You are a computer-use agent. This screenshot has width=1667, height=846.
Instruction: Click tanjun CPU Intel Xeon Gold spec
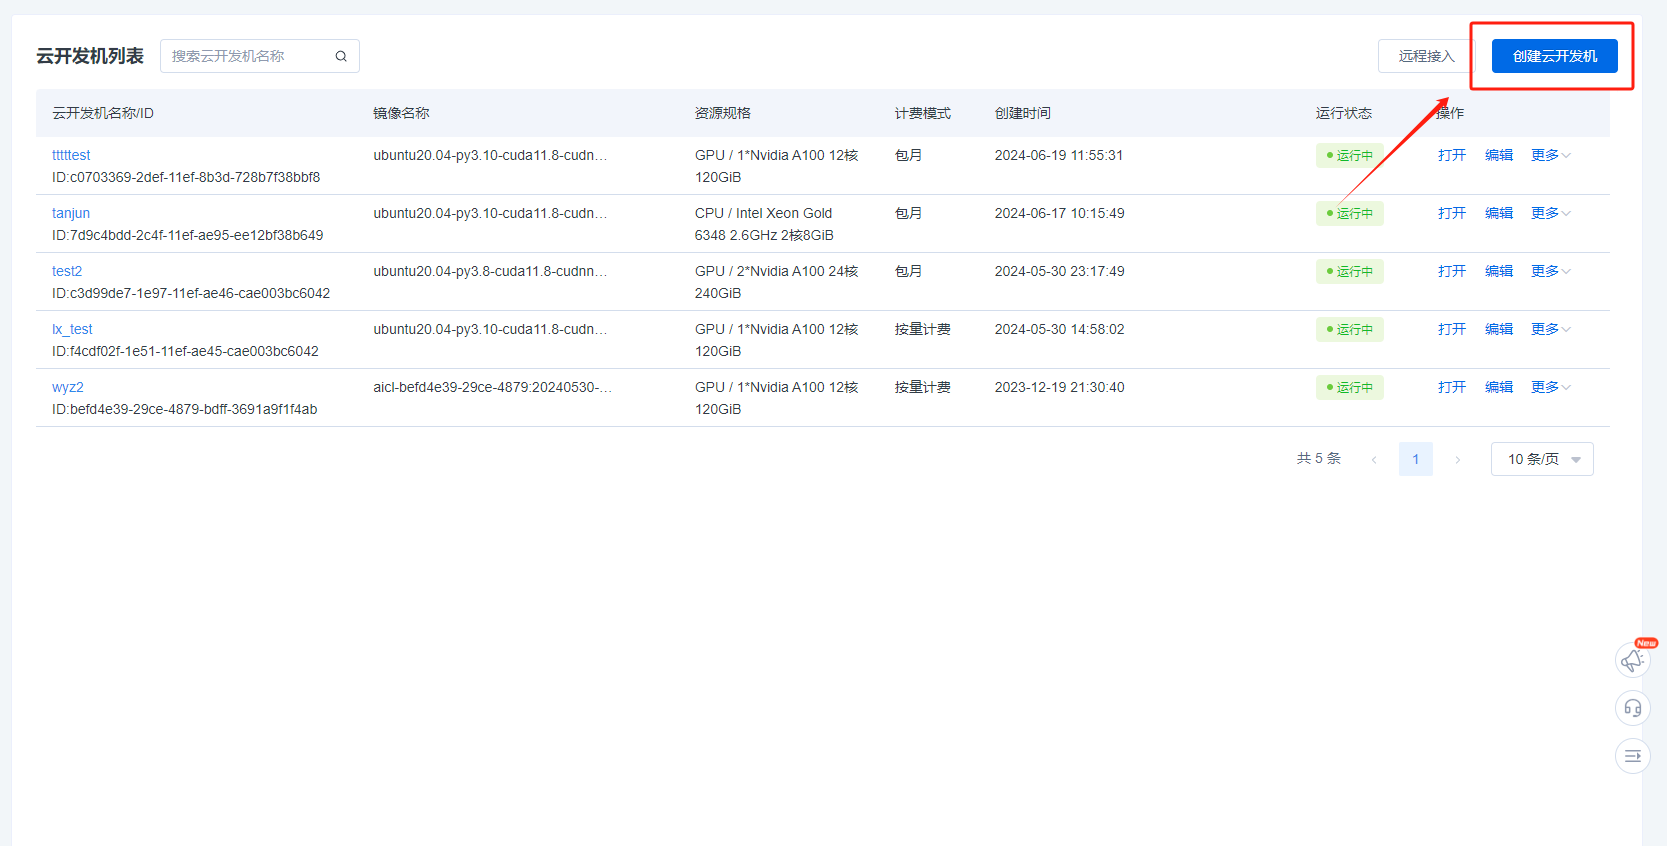(765, 224)
